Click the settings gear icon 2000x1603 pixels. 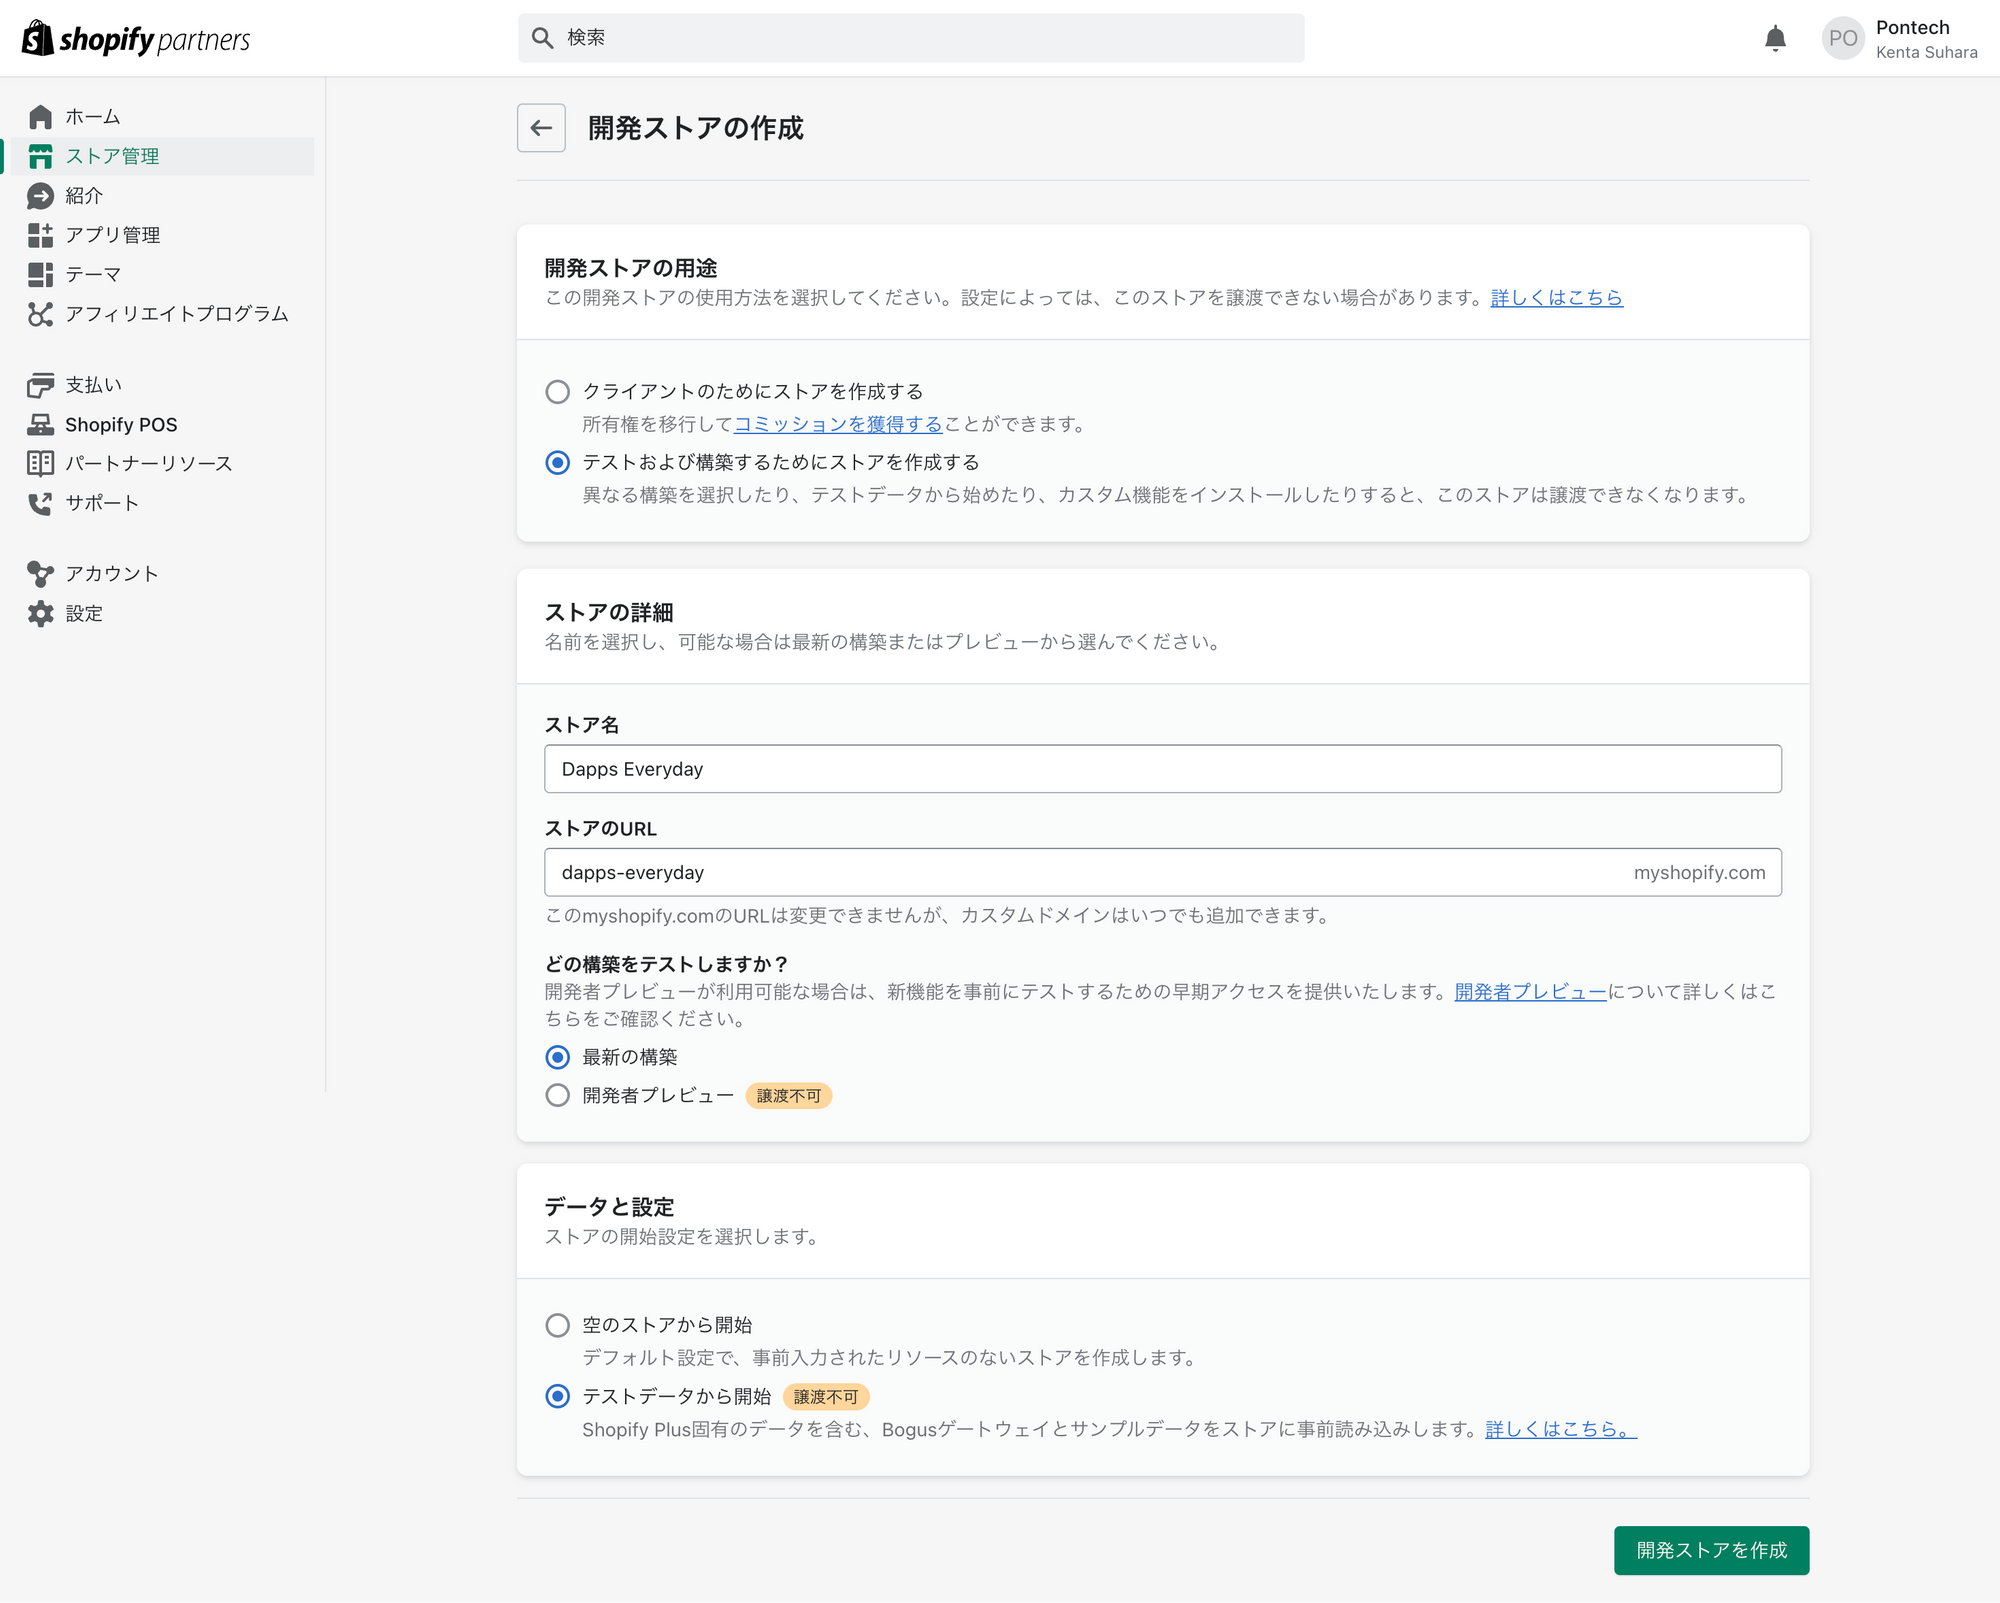(x=40, y=614)
